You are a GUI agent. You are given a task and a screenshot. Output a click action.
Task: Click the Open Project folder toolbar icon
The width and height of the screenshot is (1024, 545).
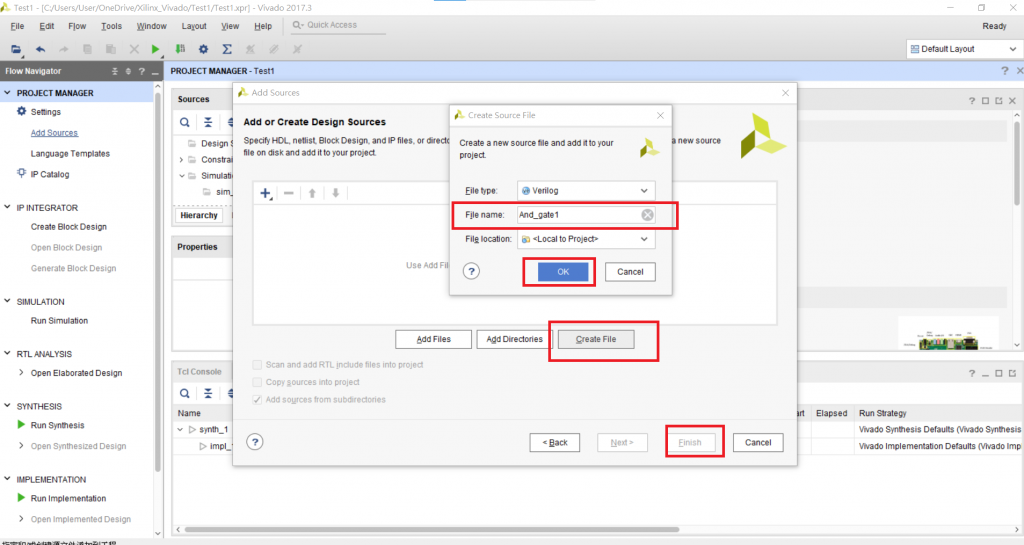pyautogui.click(x=16, y=49)
